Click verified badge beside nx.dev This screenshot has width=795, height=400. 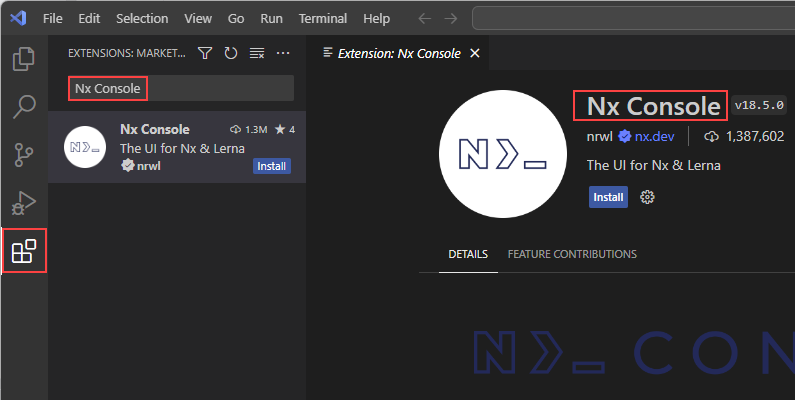coord(625,136)
